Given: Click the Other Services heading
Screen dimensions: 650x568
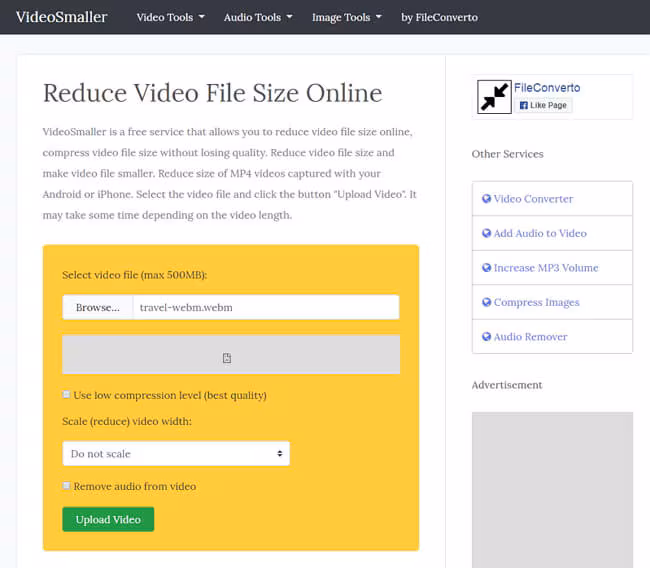Looking at the screenshot, I should coord(507,154).
